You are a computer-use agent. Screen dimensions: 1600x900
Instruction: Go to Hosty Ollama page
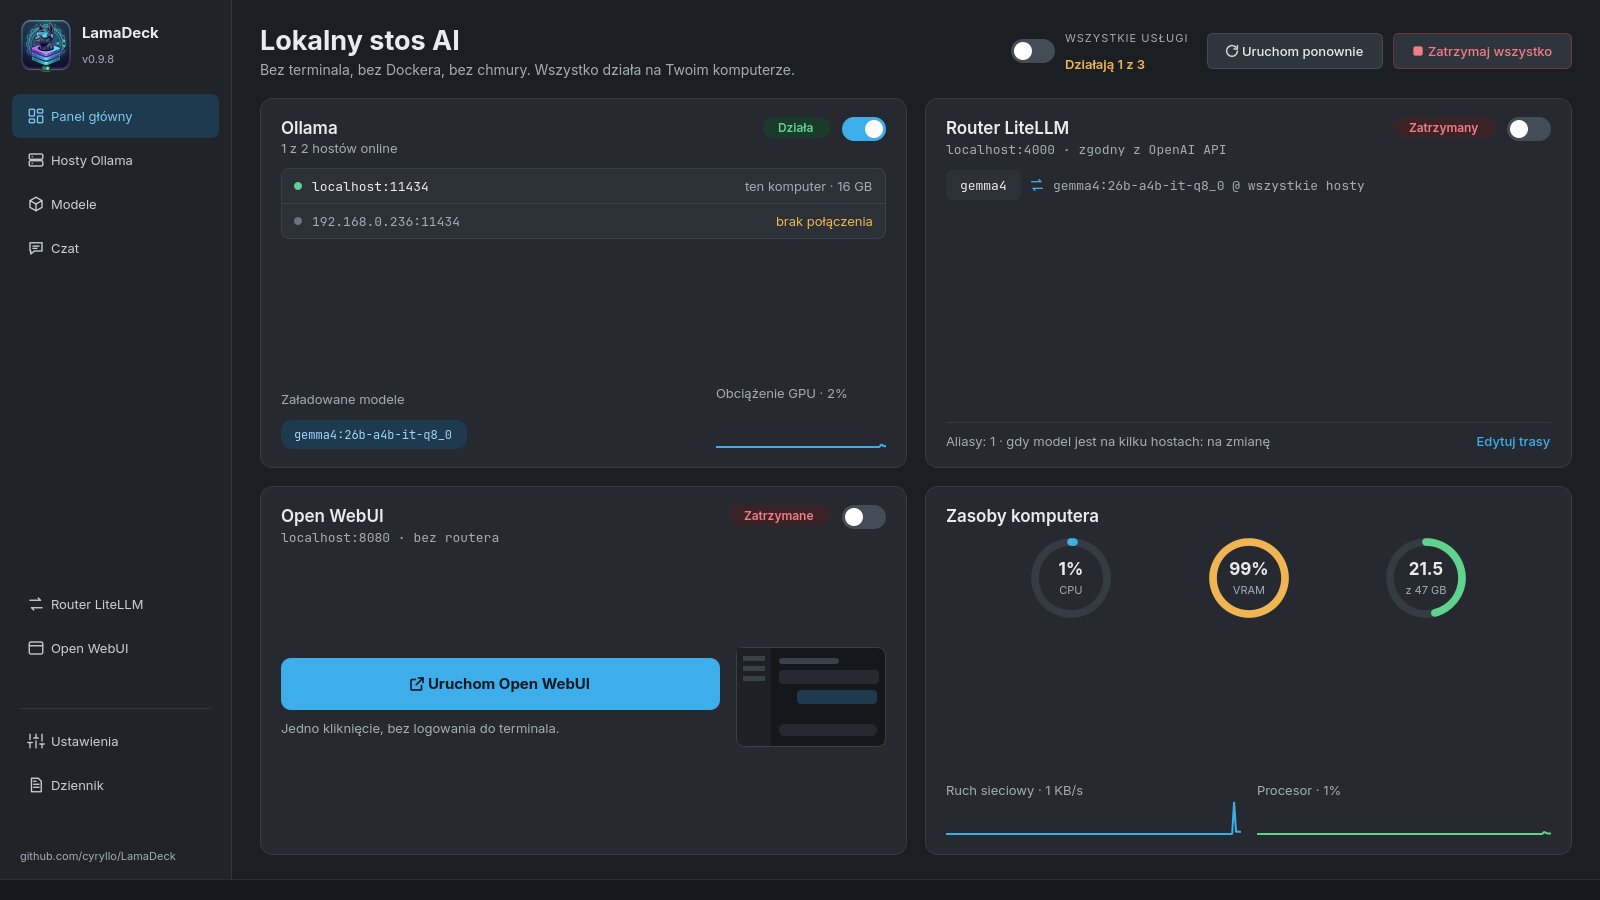[x=115, y=160]
